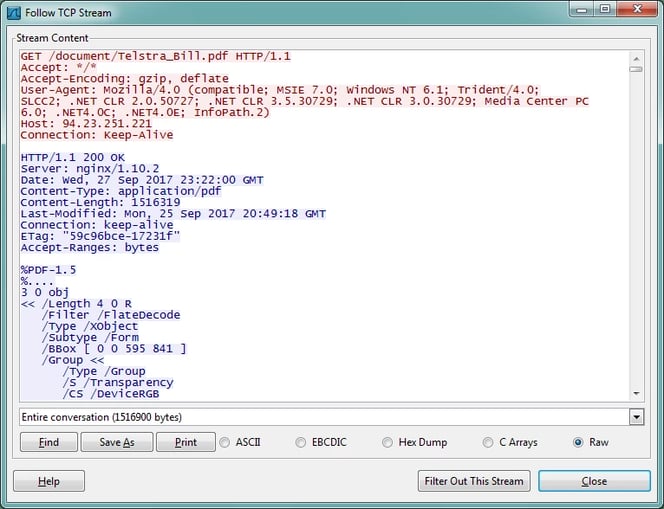The height and width of the screenshot is (509, 664).
Task: Click the stream content scrollbar up arrow
Action: [x=636, y=54]
